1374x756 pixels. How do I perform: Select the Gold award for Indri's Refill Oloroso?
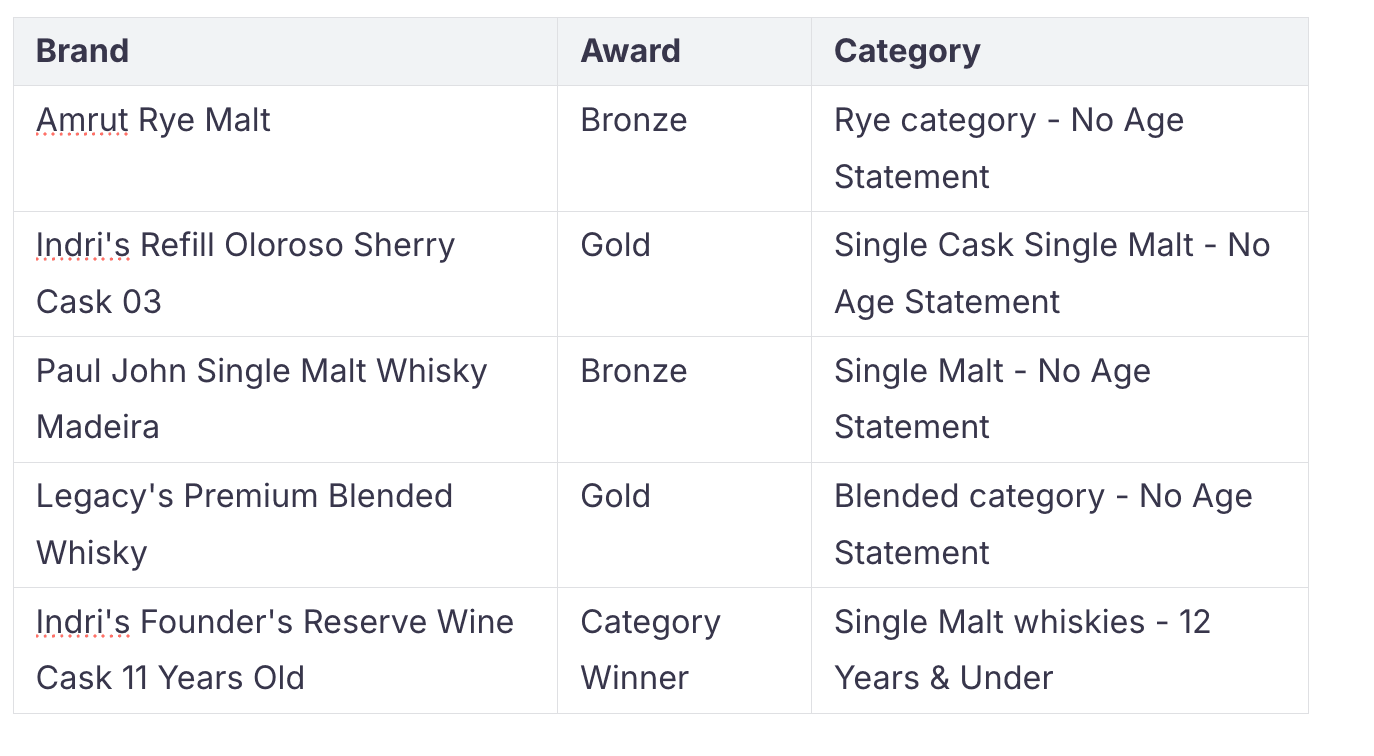pyautogui.click(x=616, y=246)
